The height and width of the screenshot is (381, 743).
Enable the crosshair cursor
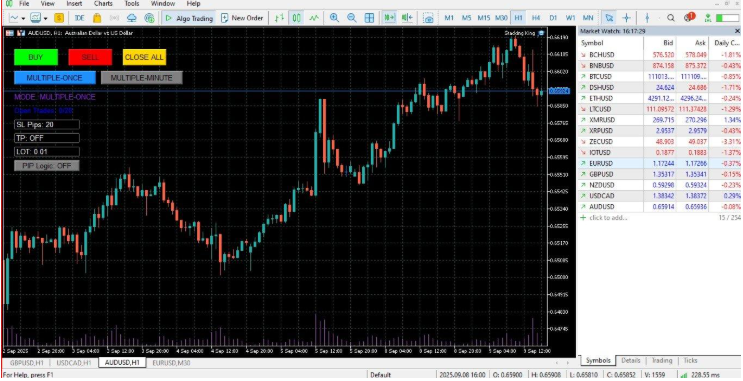coord(626,18)
